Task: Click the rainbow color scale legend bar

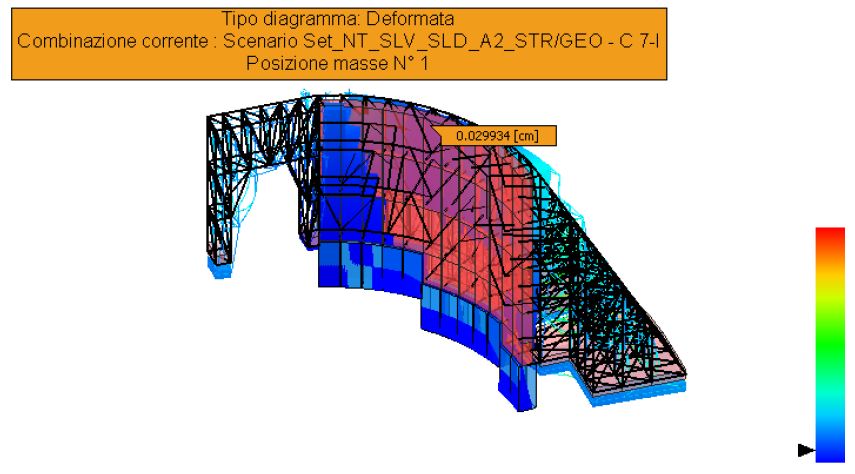Action: point(830,345)
